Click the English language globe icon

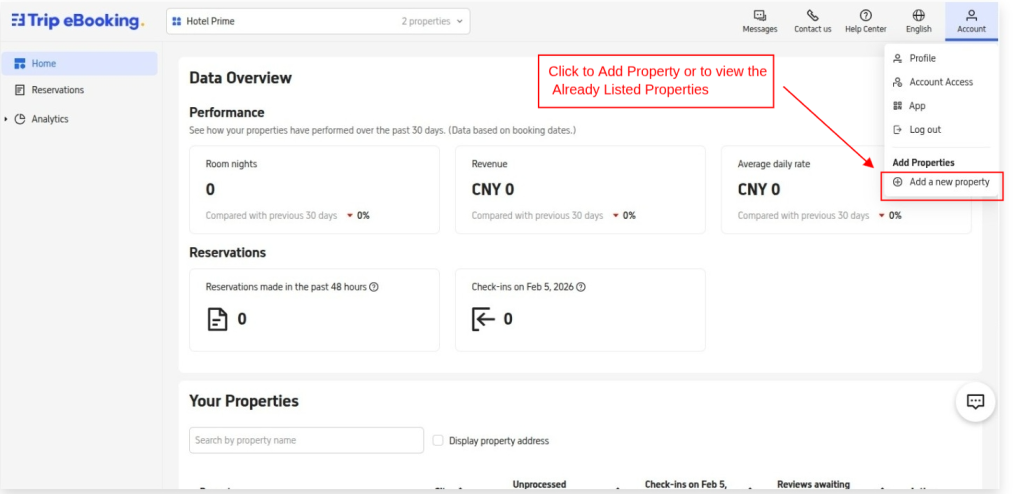918,16
